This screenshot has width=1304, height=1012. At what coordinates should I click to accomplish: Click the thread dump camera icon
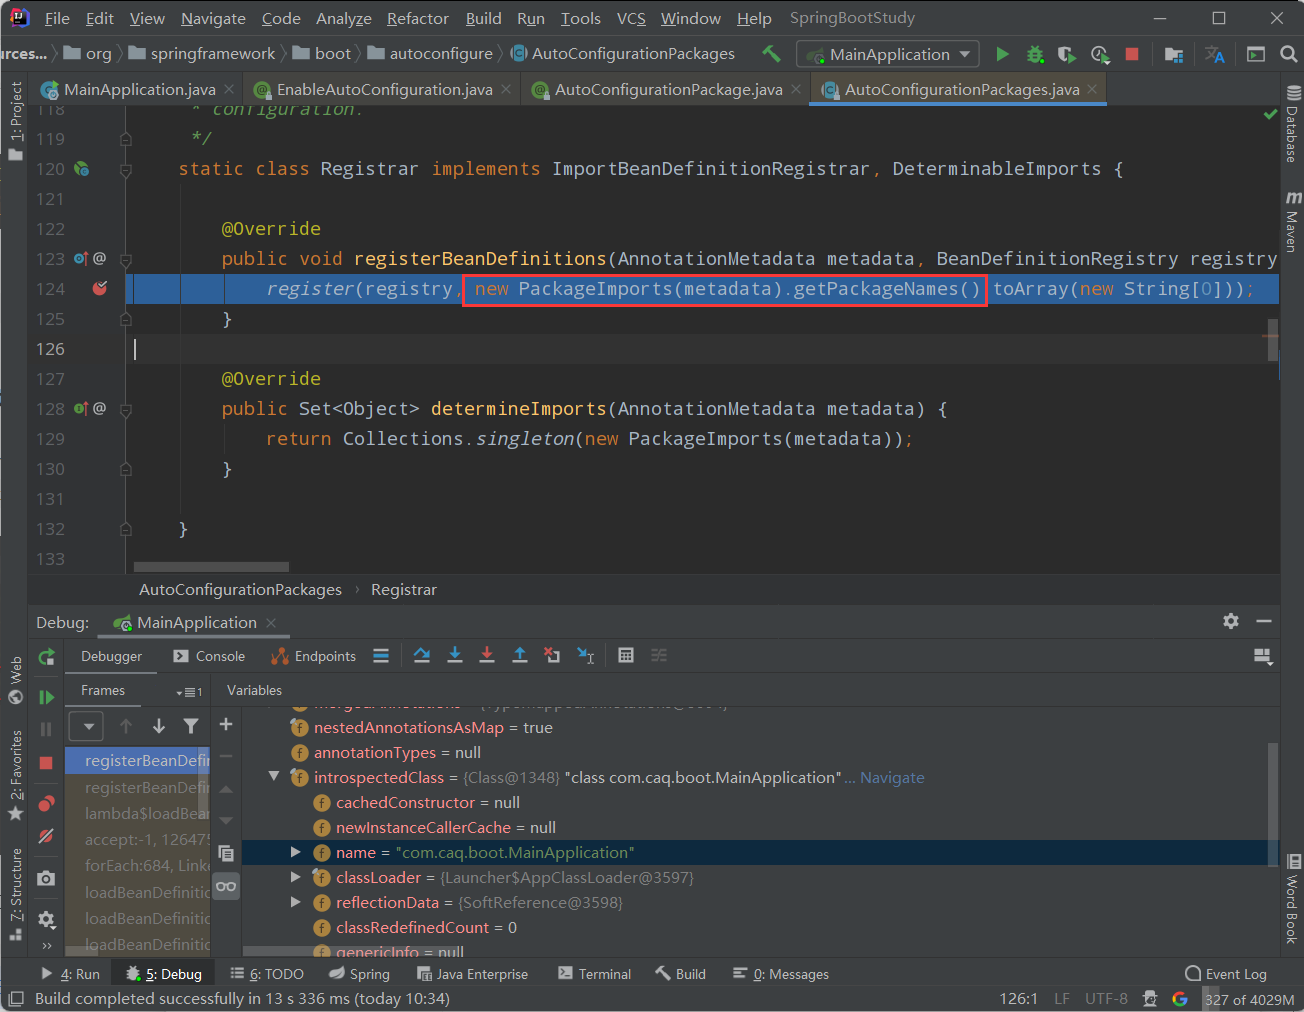click(46, 878)
